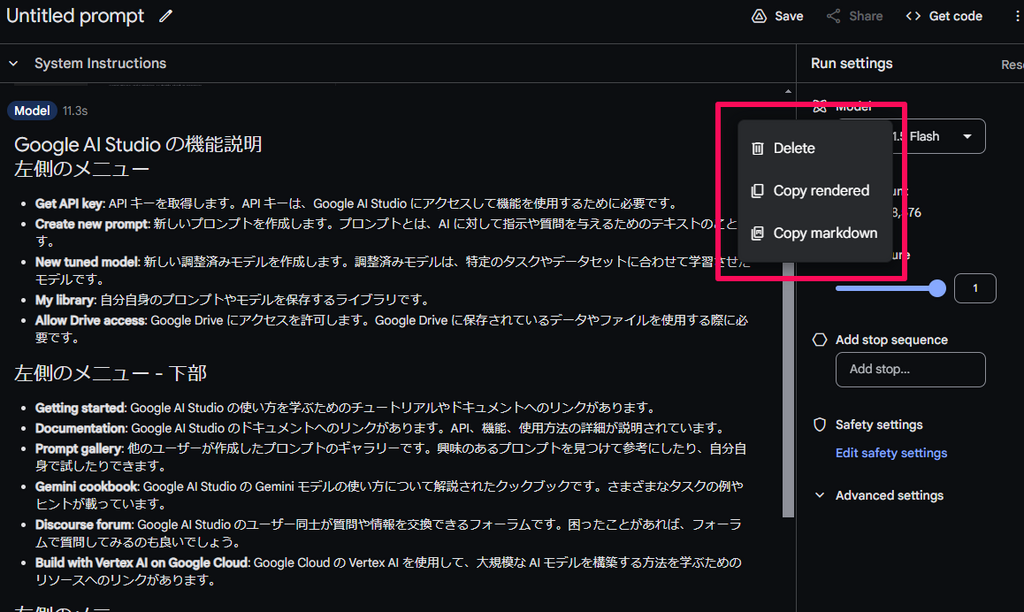Click the Add stop sequence input field
Screen dimensions: 1024x612
pyautogui.click(x=910, y=370)
